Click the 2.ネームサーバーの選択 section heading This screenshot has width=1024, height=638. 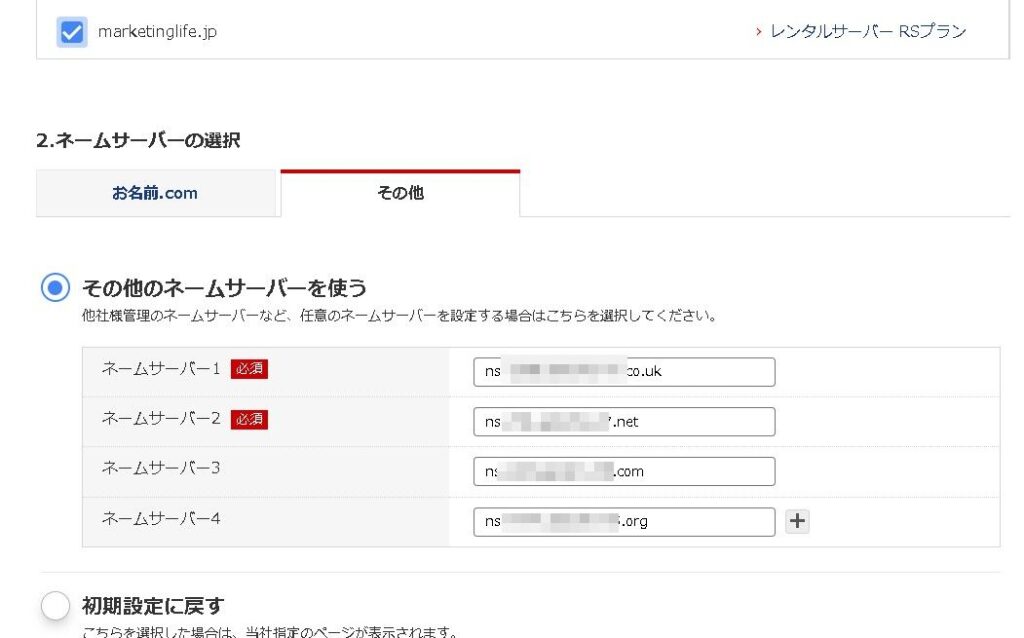coord(138,141)
